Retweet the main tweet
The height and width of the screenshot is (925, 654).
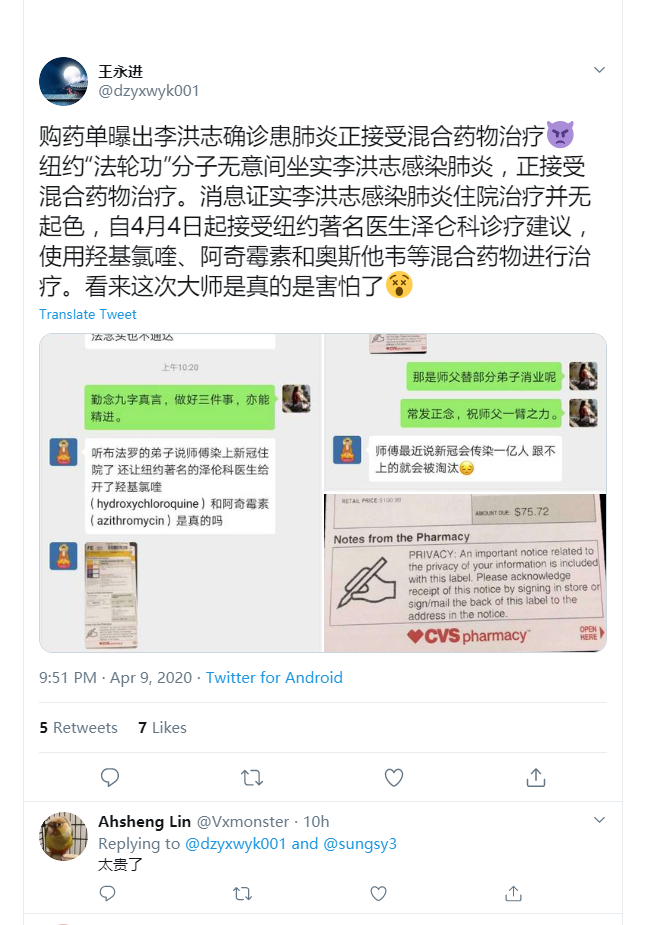point(252,778)
